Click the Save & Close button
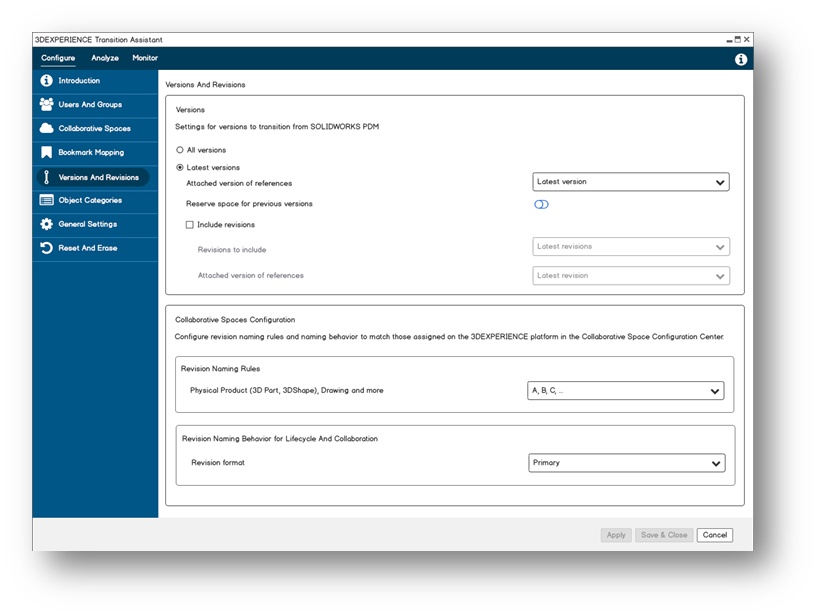Image resolution: width=819 pixels, height=616 pixels. [664, 535]
